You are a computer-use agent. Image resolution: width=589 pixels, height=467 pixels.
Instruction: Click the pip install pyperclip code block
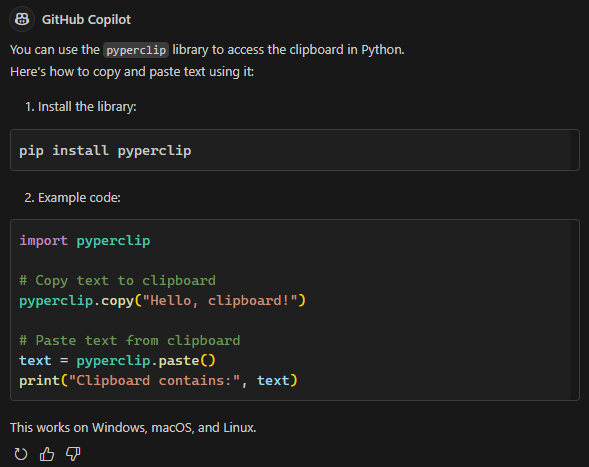[295, 150]
